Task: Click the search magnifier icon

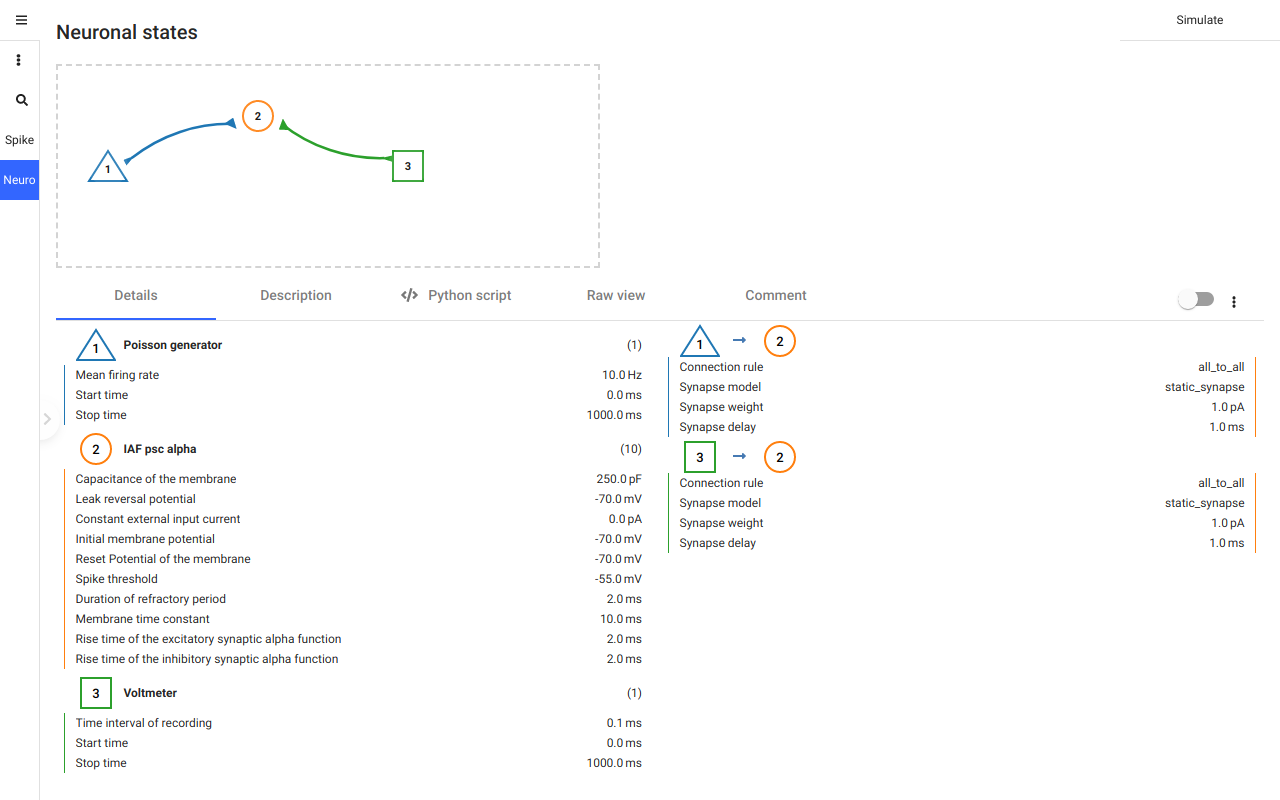Action: point(21,100)
